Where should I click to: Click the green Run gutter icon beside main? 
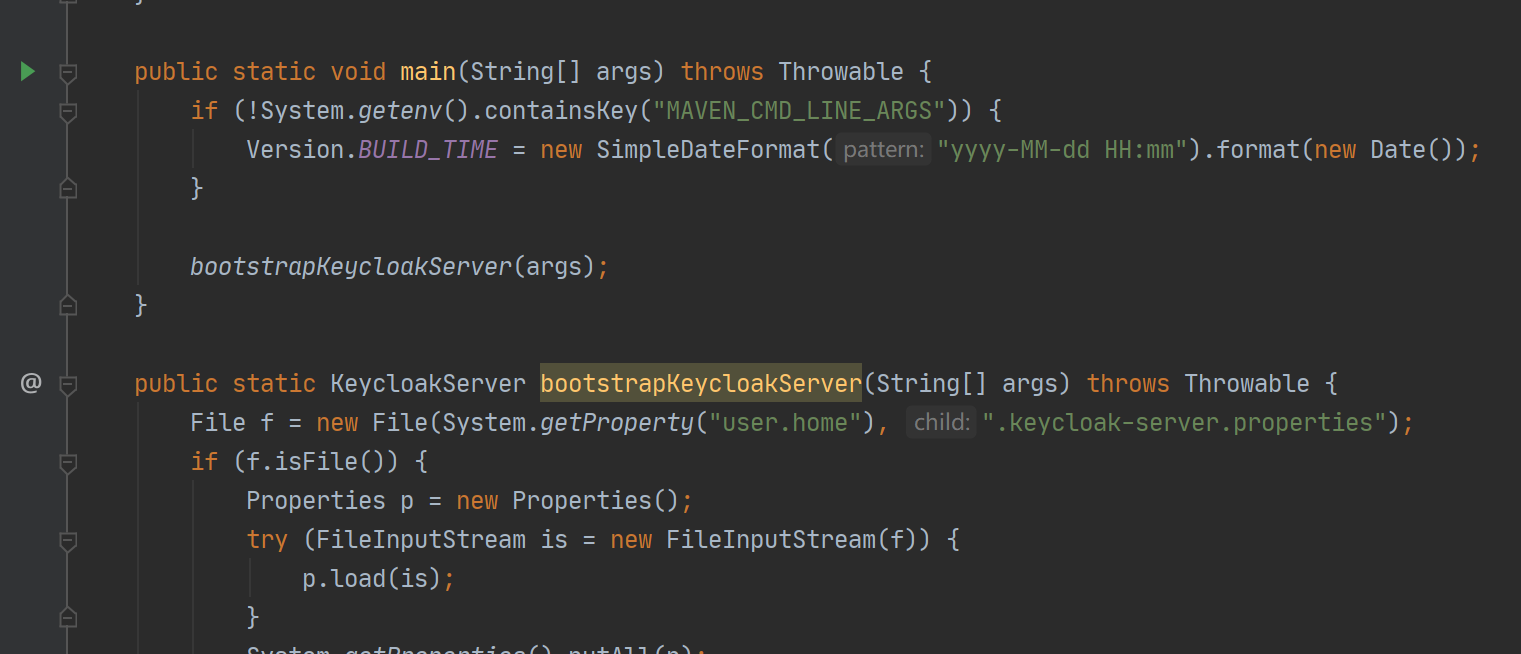[28, 72]
